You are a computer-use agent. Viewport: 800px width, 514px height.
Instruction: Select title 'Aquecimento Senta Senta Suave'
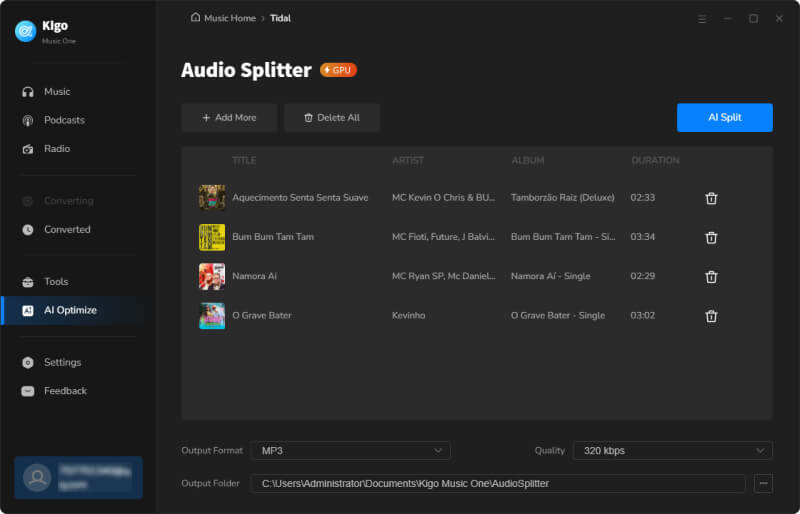coord(300,198)
